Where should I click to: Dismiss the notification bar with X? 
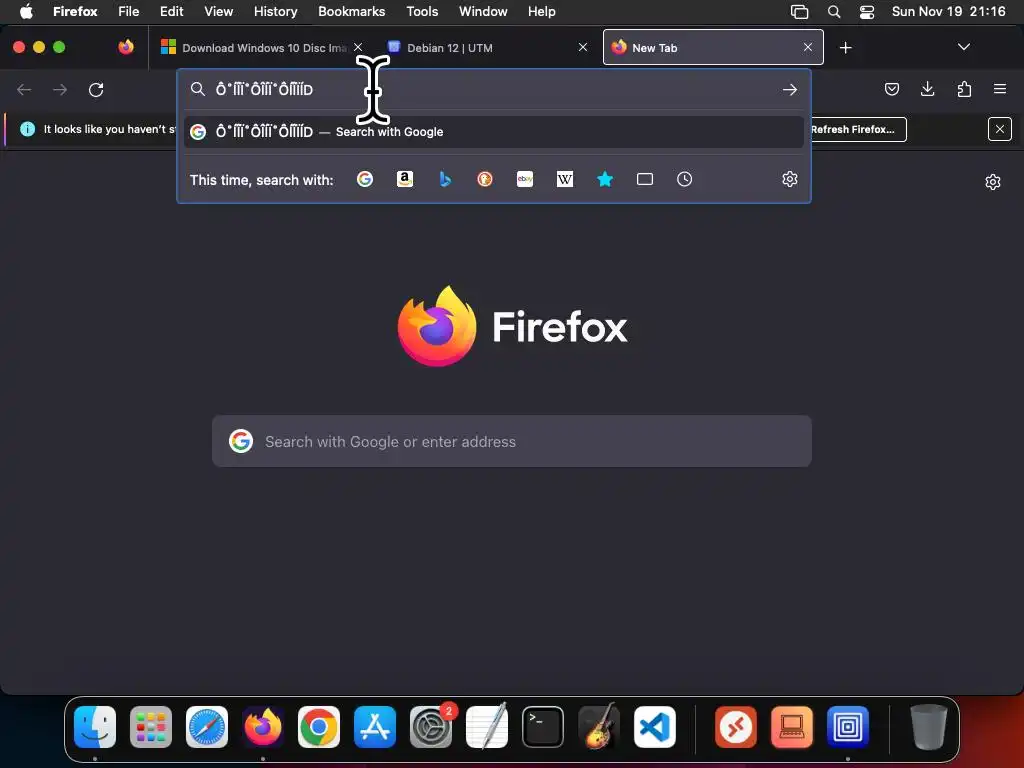[x=1000, y=129]
